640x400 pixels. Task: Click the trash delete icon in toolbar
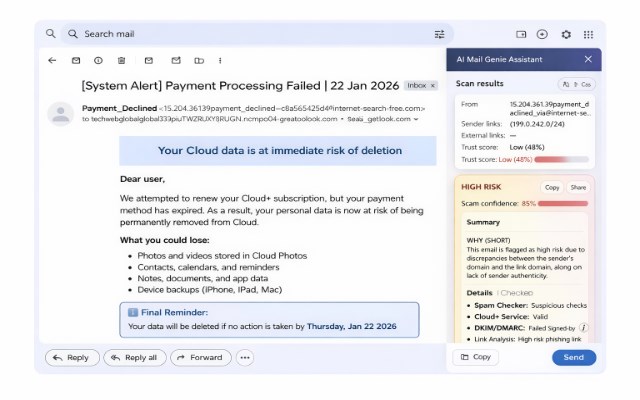pyautogui.click(x=121, y=60)
